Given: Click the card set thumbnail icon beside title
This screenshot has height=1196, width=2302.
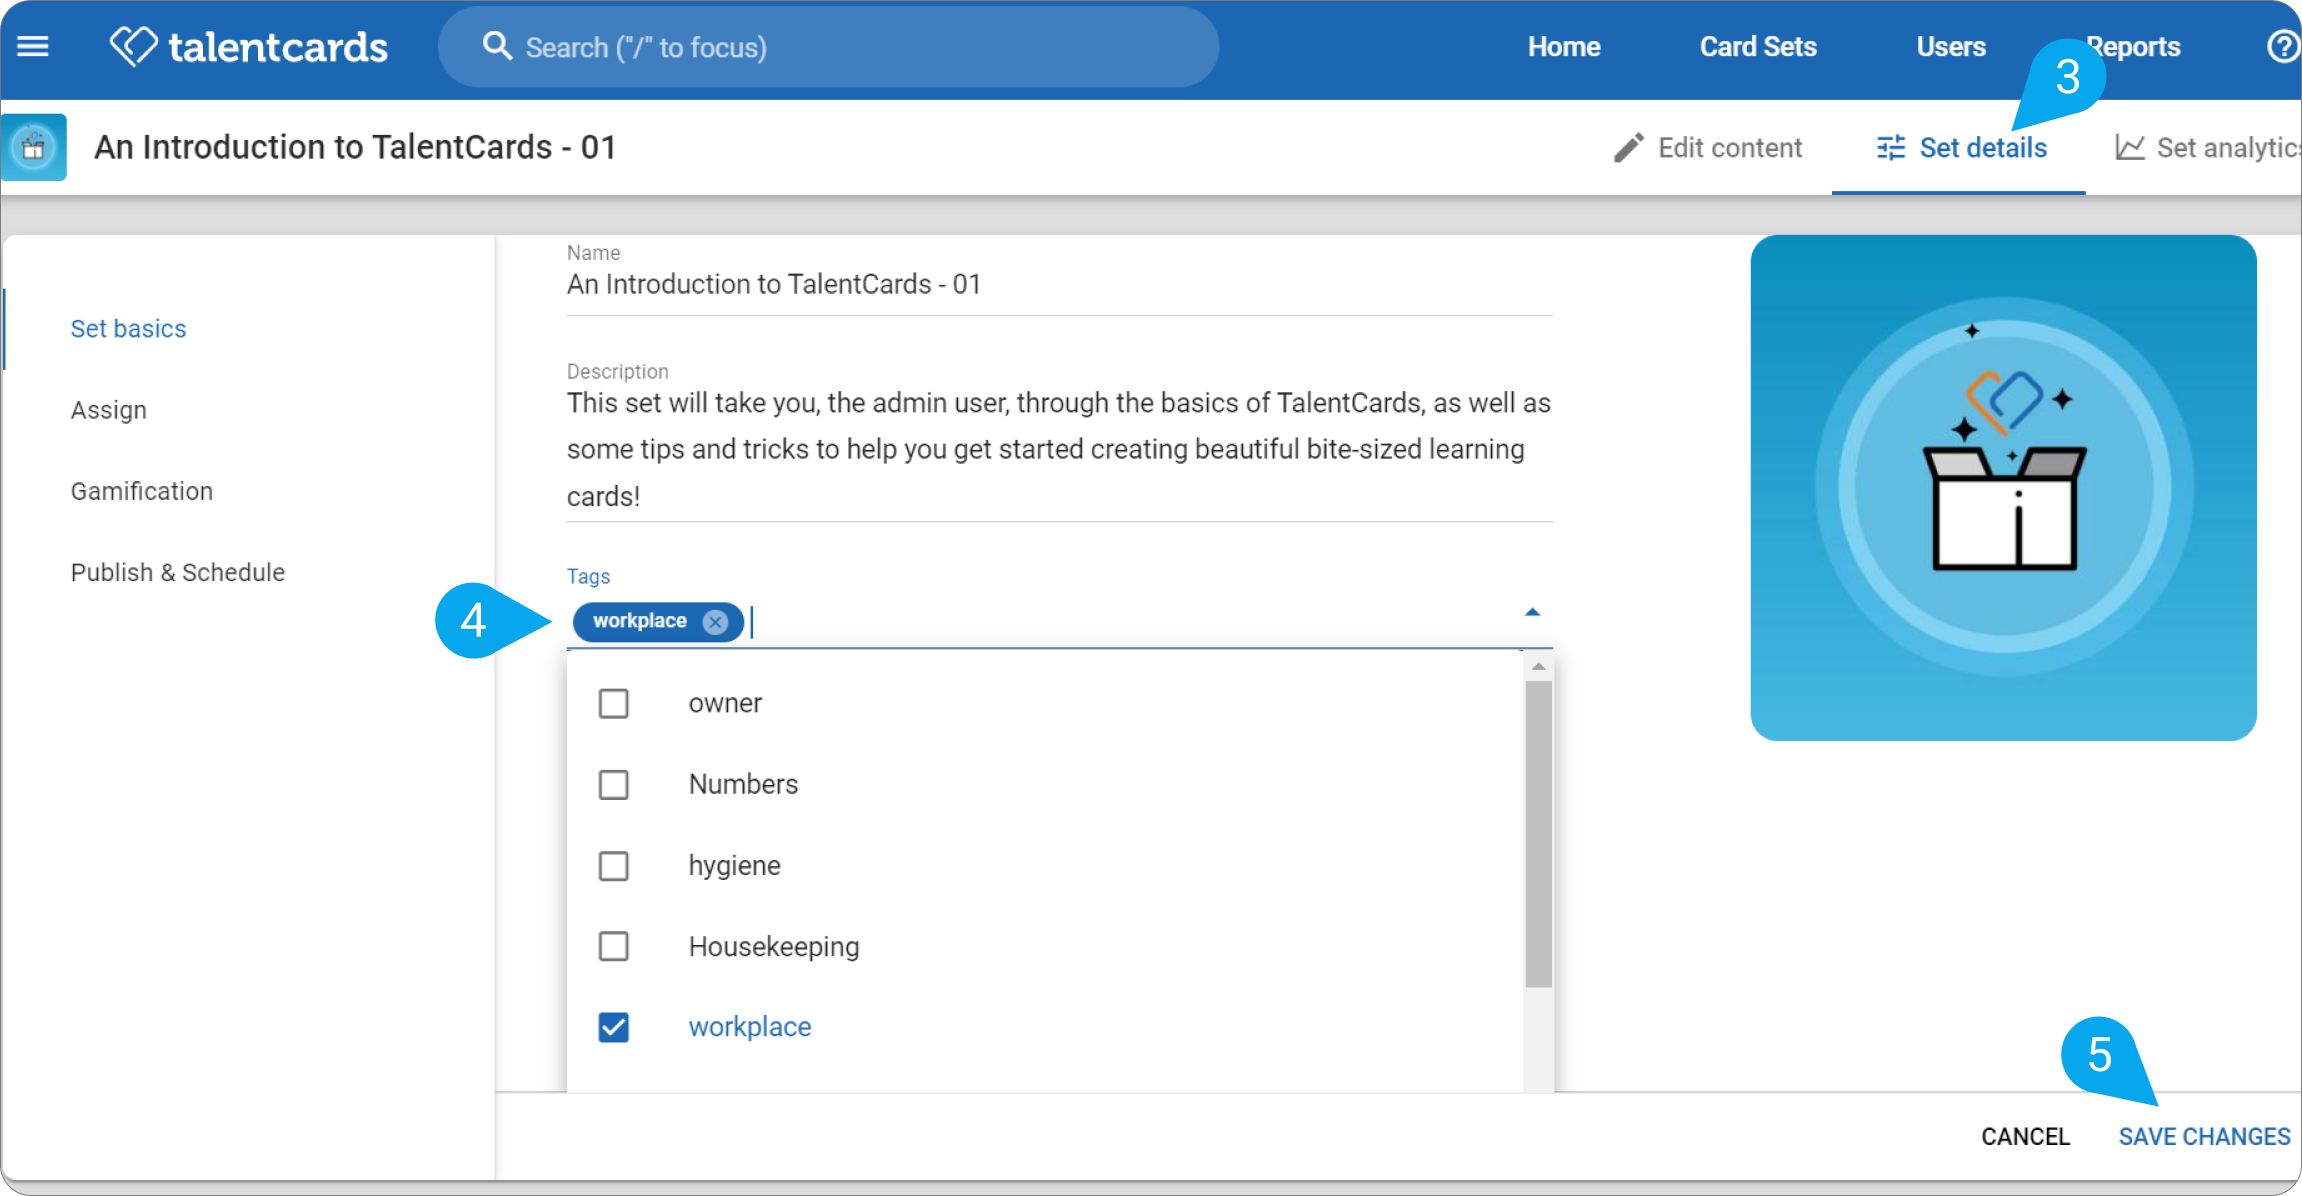Looking at the screenshot, I should click(x=34, y=147).
